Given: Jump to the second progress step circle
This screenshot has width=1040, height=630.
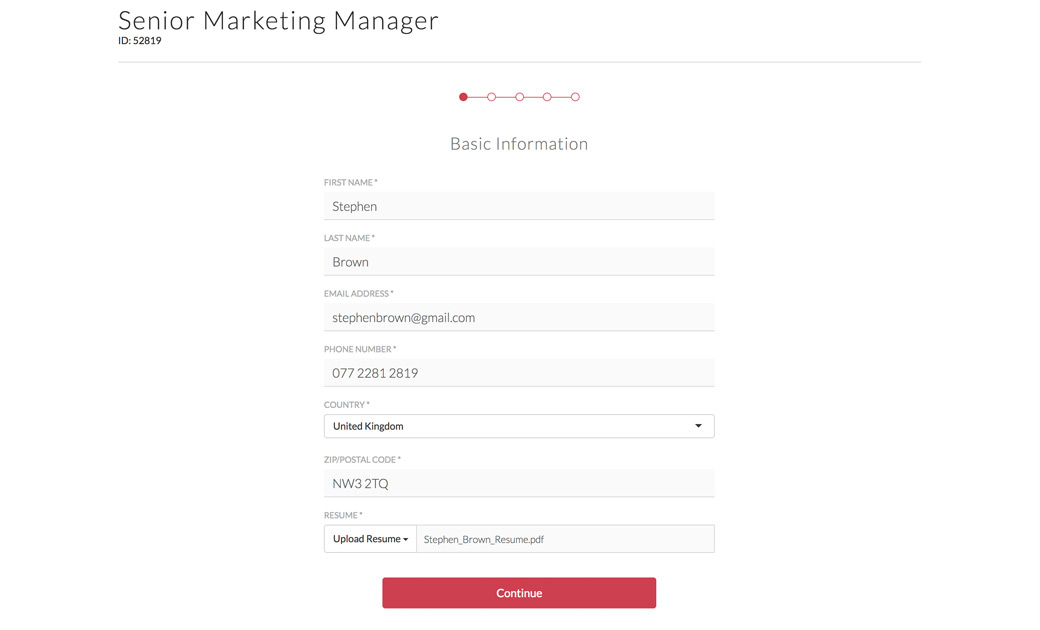Looking at the screenshot, I should 491,97.
